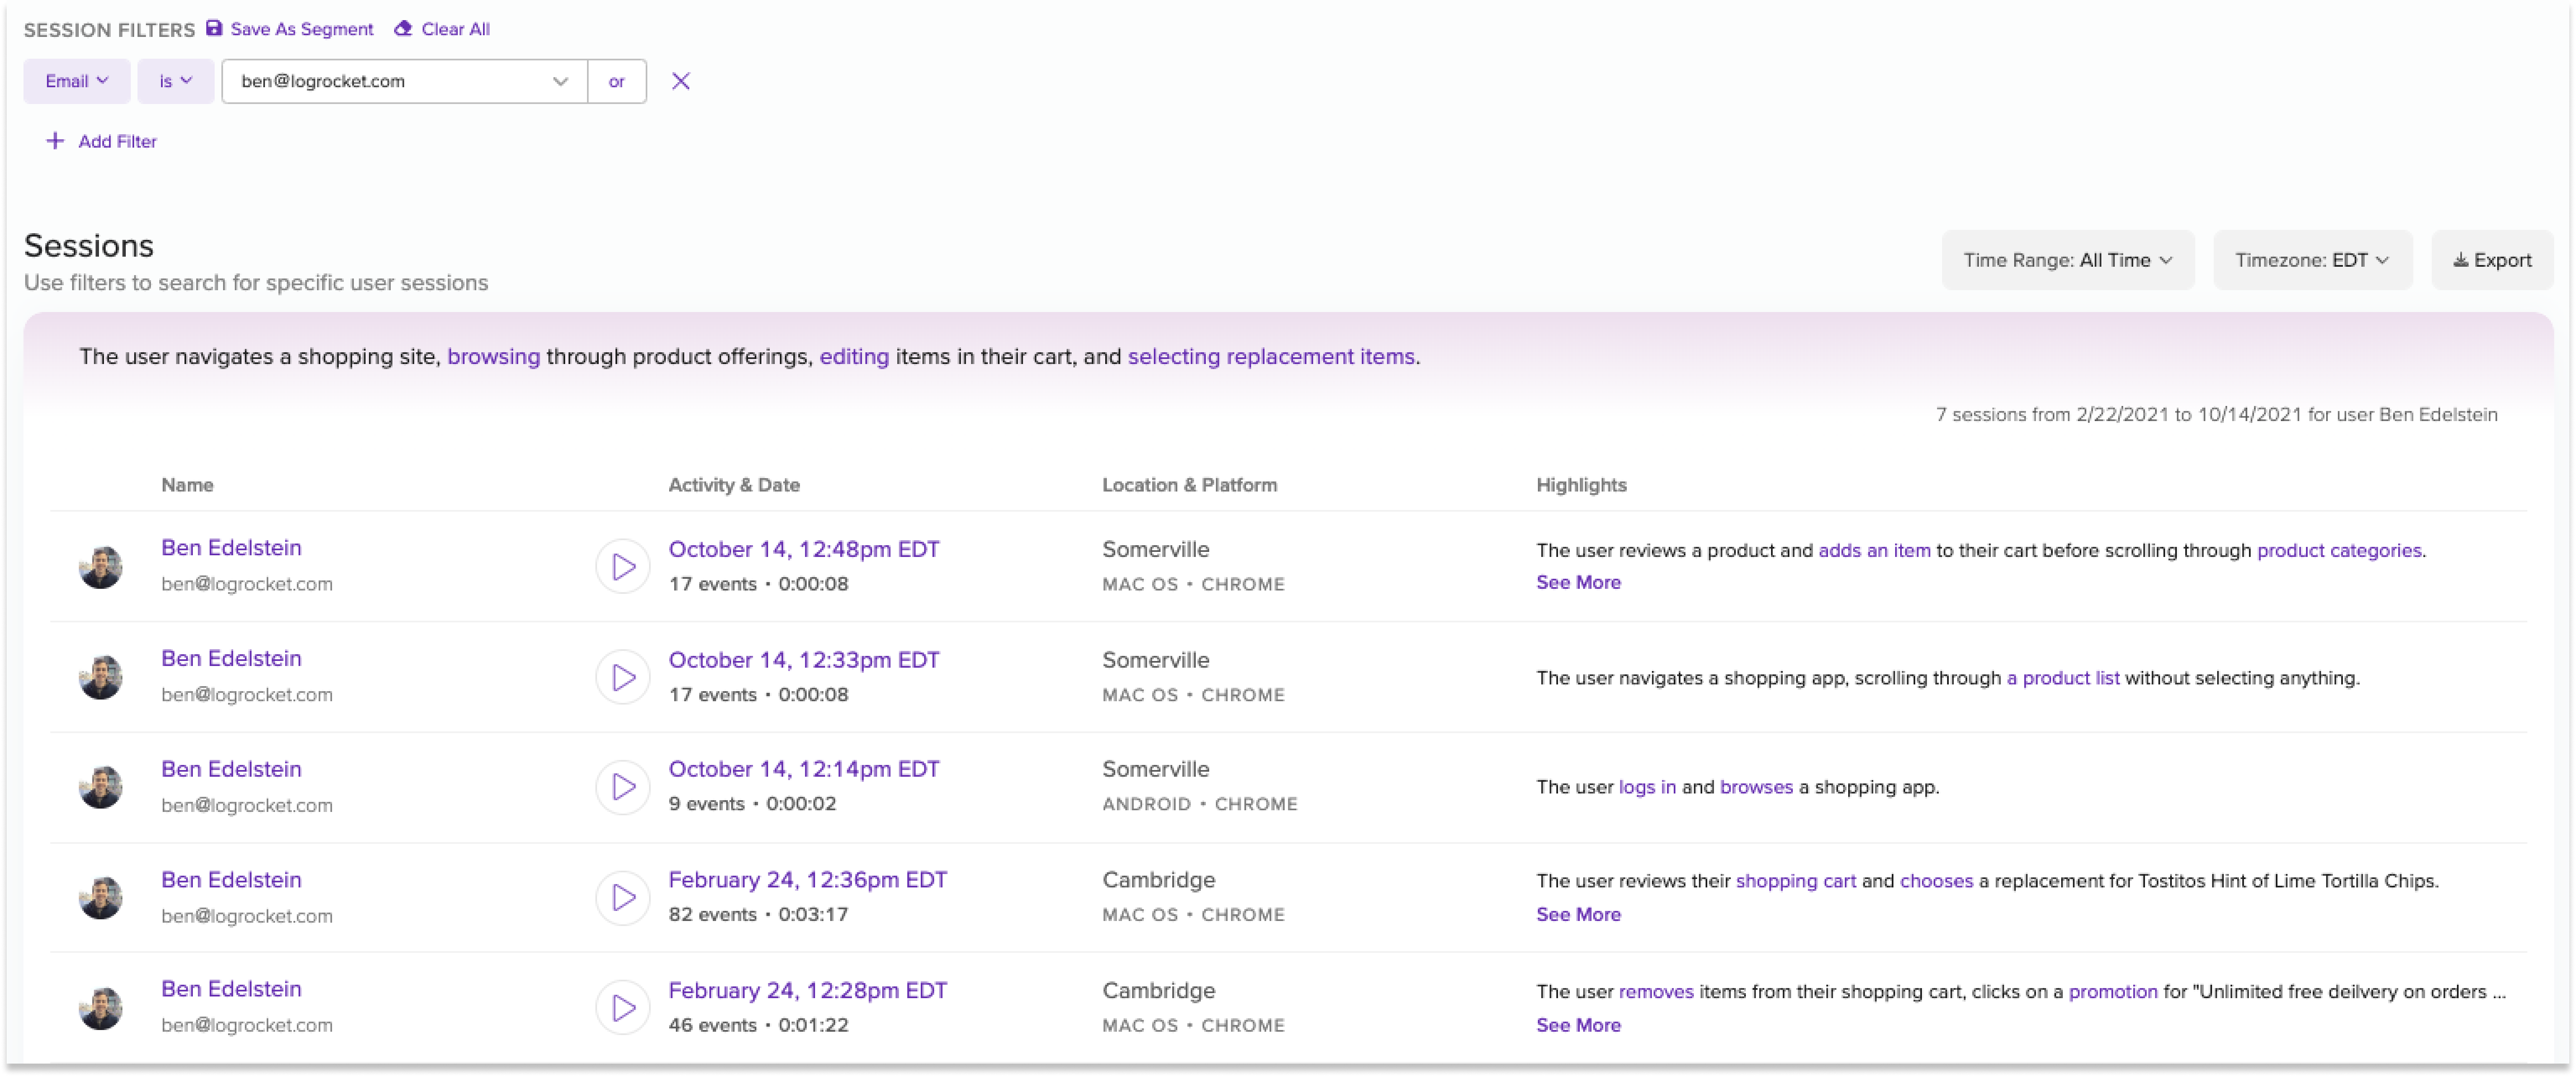This screenshot has height=1077, width=2576.
Task: Open the 'is' operator dropdown
Action: click(175, 81)
